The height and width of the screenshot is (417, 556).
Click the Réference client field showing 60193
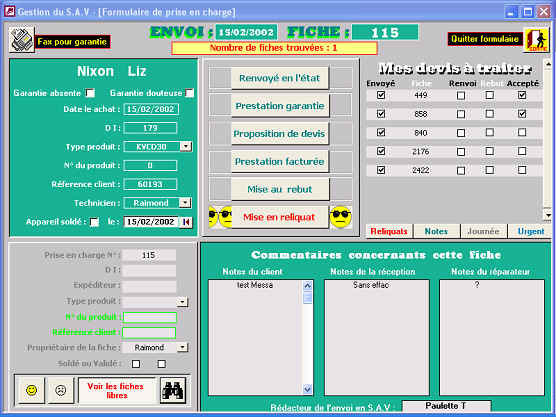(x=150, y=184)
